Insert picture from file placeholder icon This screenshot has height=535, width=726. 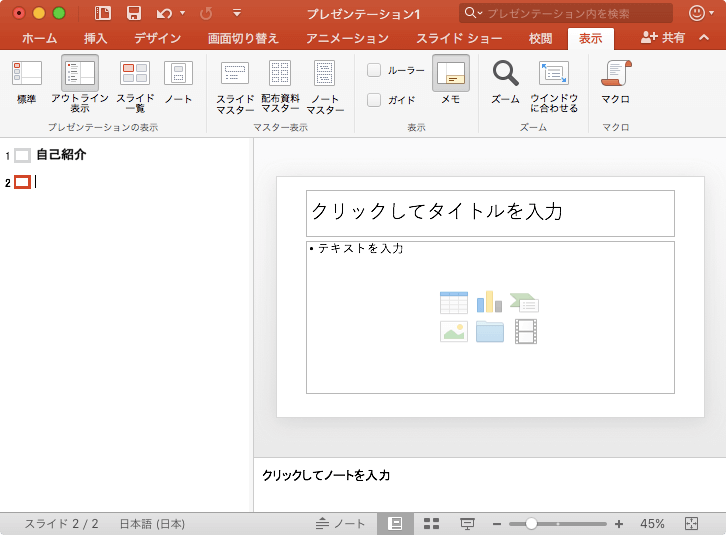tap(454, 332)
